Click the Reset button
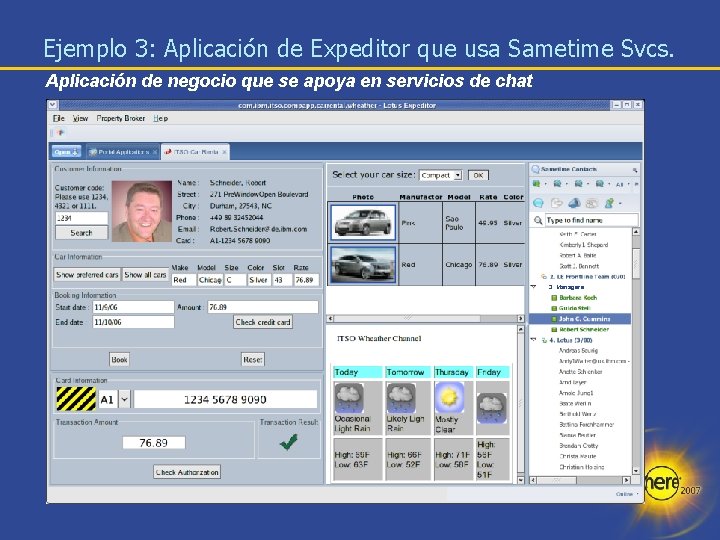The image size is (720, 540). pyautogui.click(x=253, y=360)
